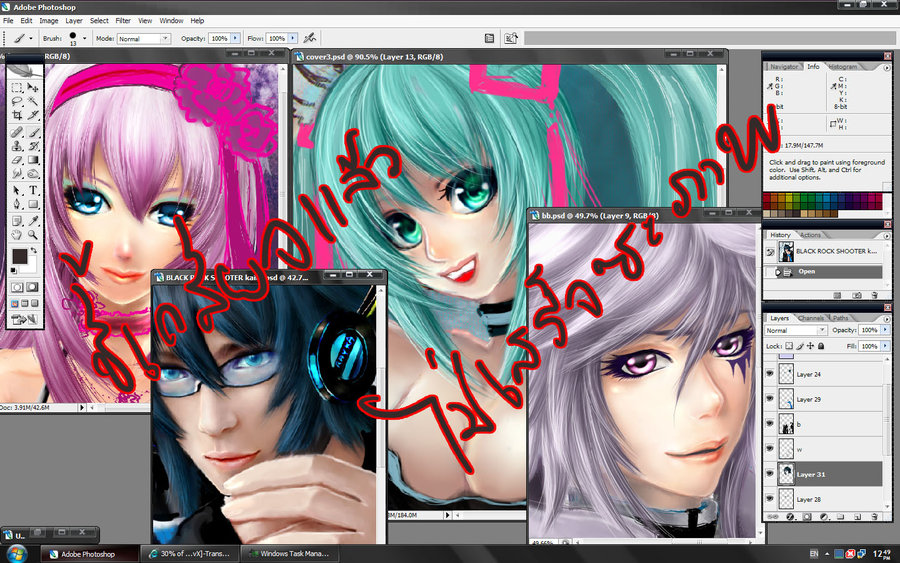Open the Brush preset picker arrow

click(84, 38)
